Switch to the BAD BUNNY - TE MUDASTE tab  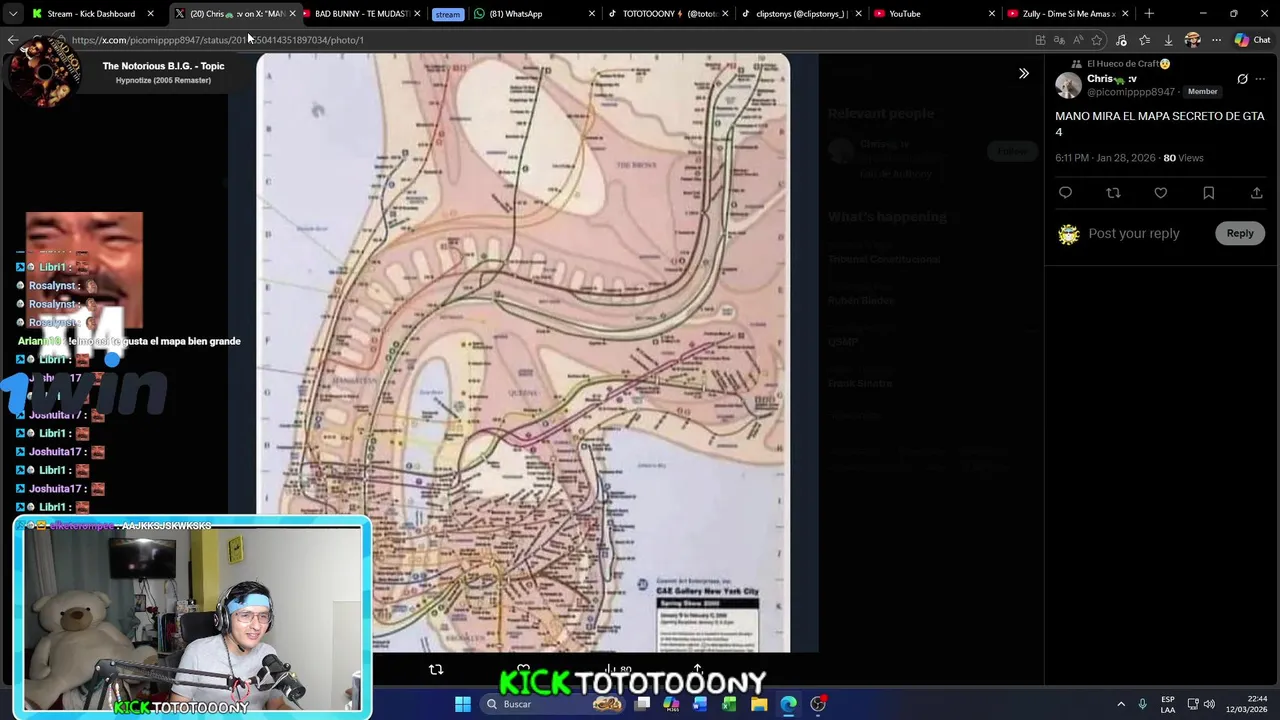[x=362, y=14]
